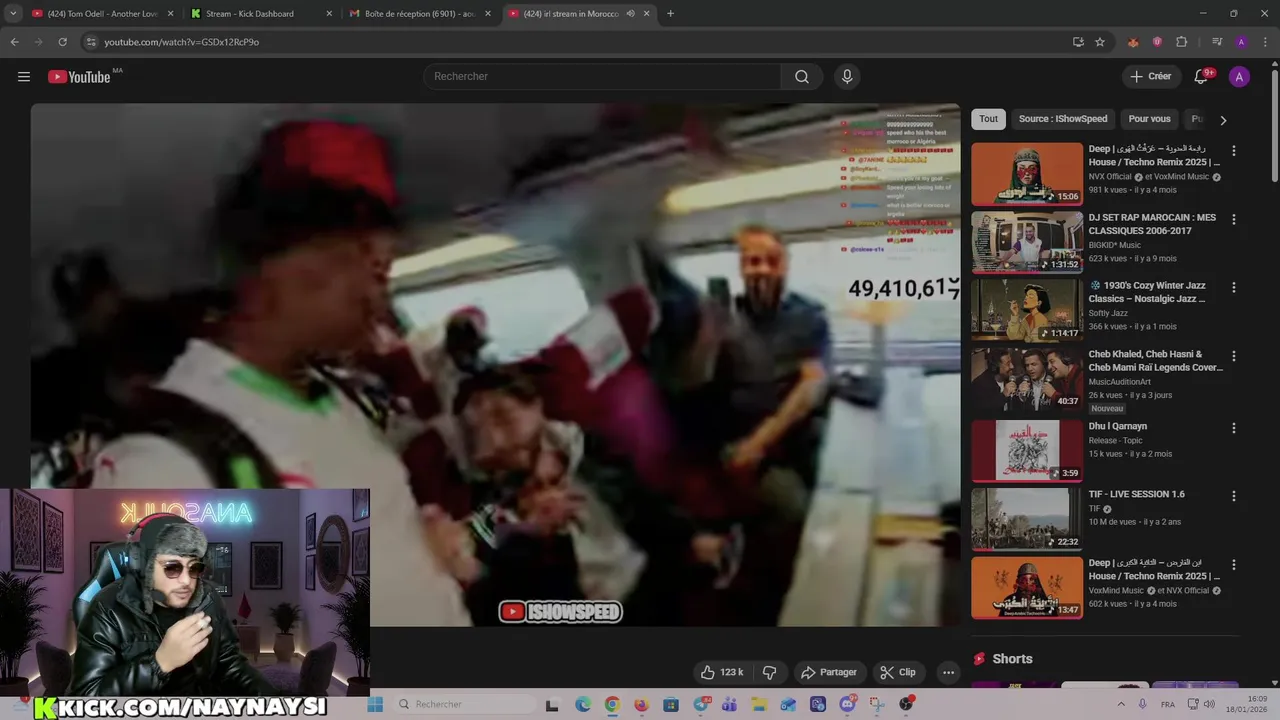
Task: Go to the YouTube home logo
Action: pyautogui.click(x=79, y=77)
